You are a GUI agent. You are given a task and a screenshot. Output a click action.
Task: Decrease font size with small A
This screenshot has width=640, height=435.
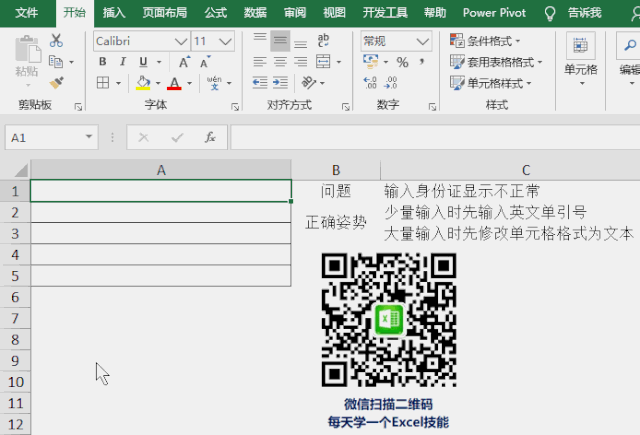205,62
